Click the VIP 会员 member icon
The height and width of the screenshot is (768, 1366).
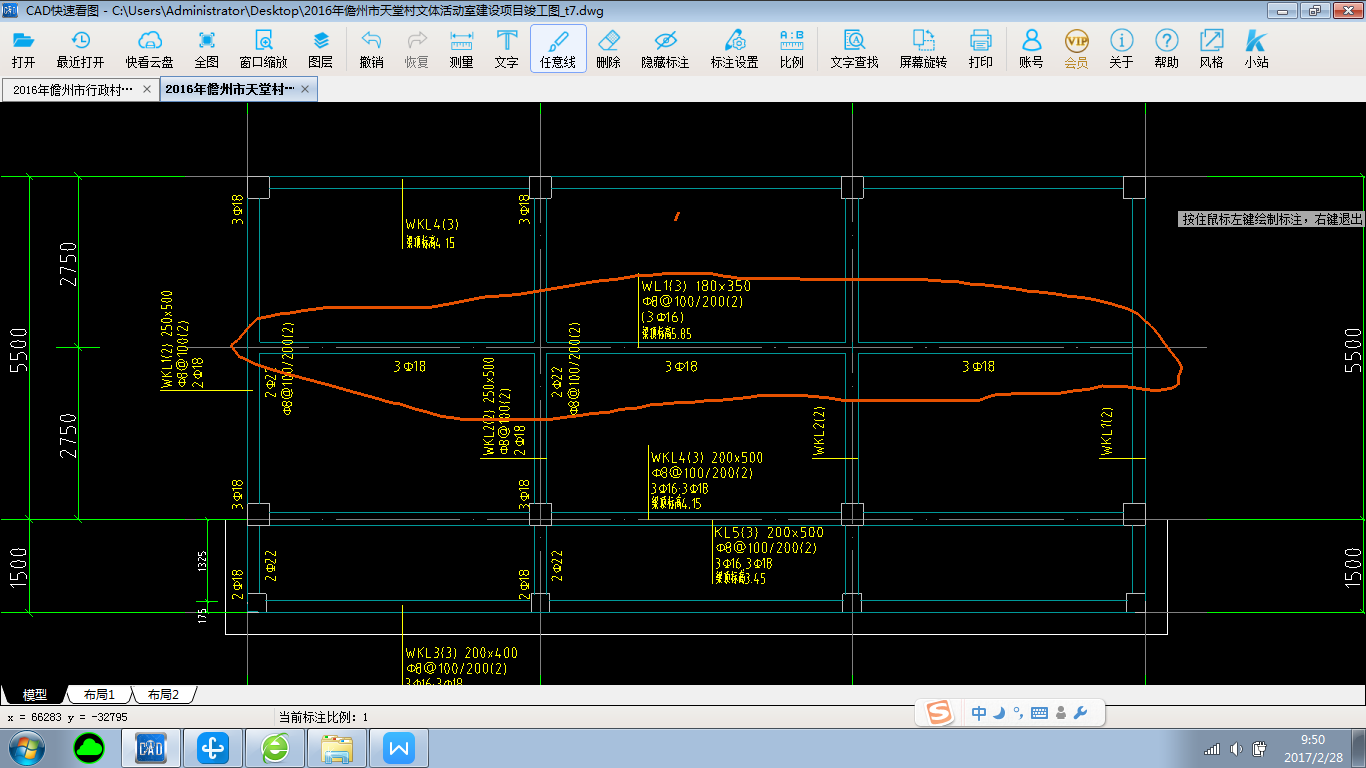(x=1076, y=49)
